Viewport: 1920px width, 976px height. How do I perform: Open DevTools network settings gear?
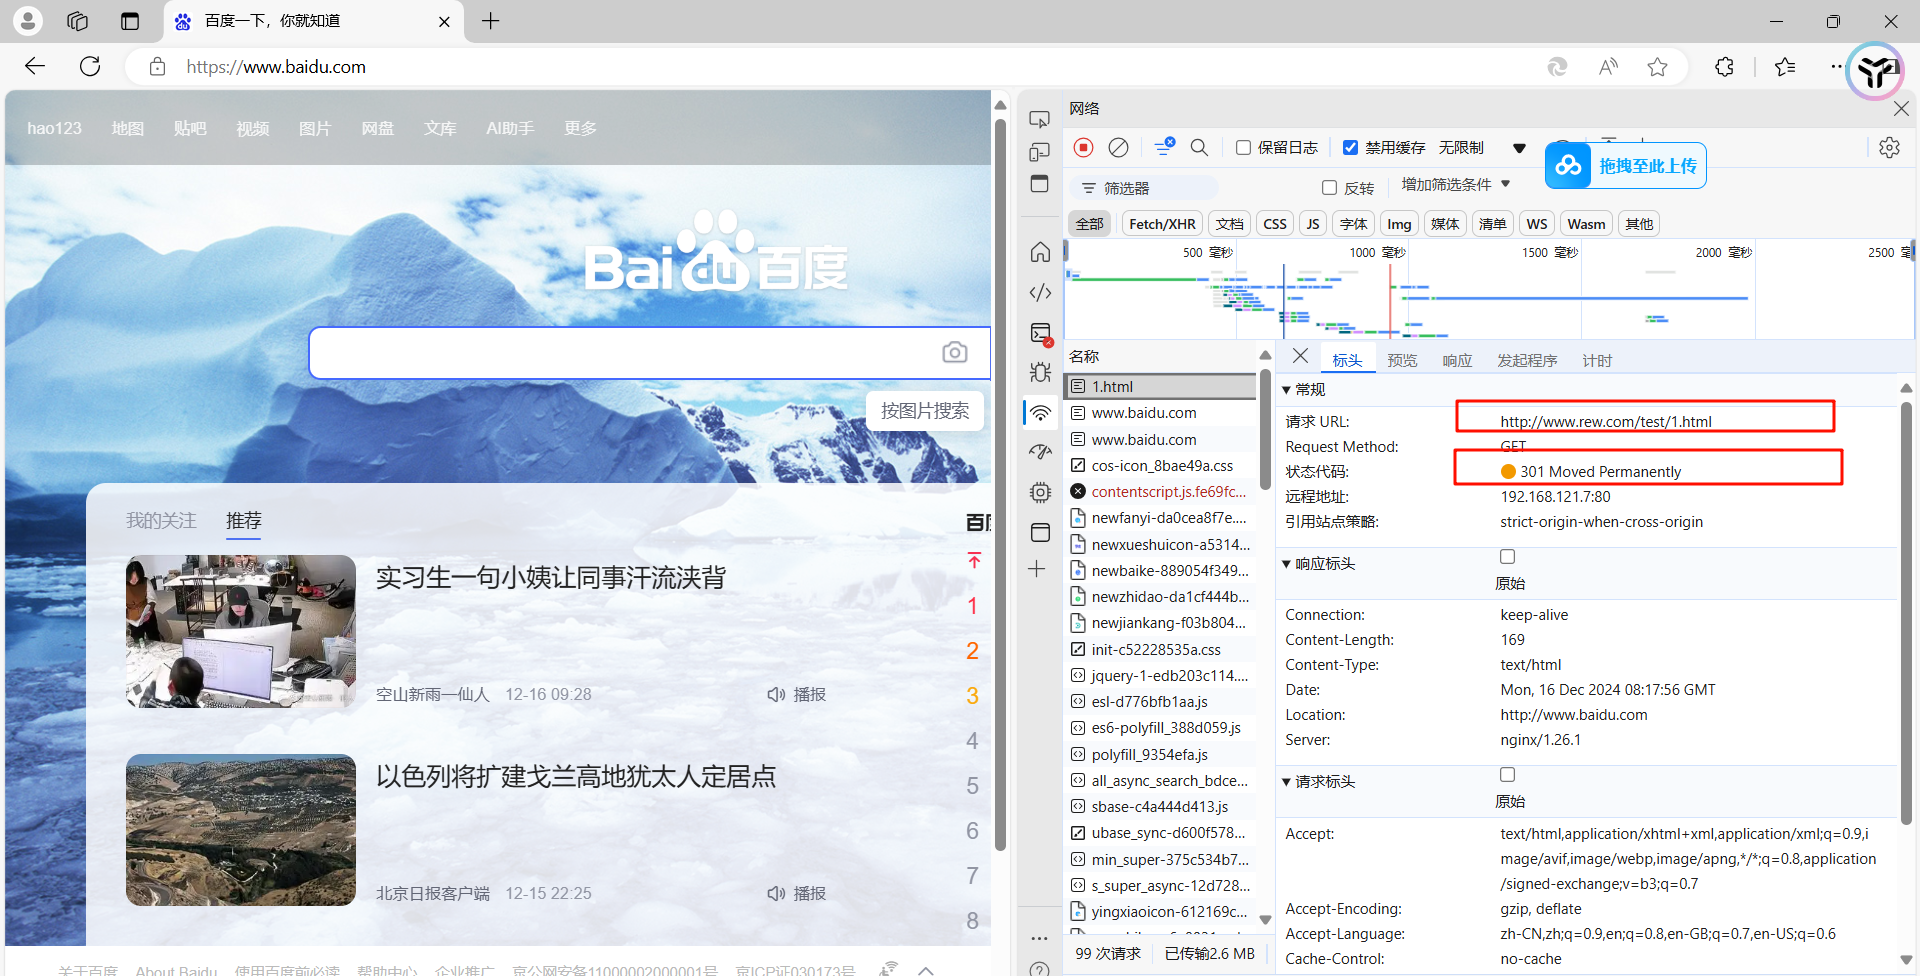[1889, 148]
